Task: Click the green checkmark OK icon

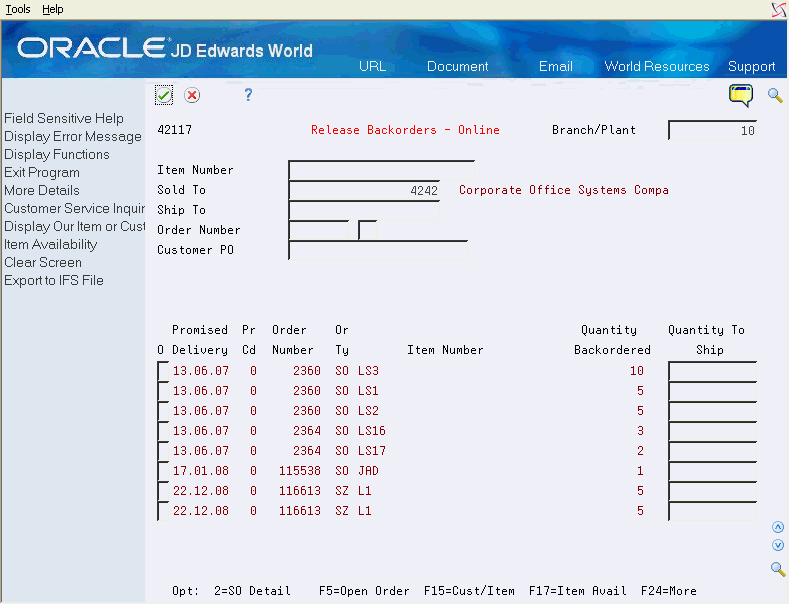Action: tap(164, 95)
